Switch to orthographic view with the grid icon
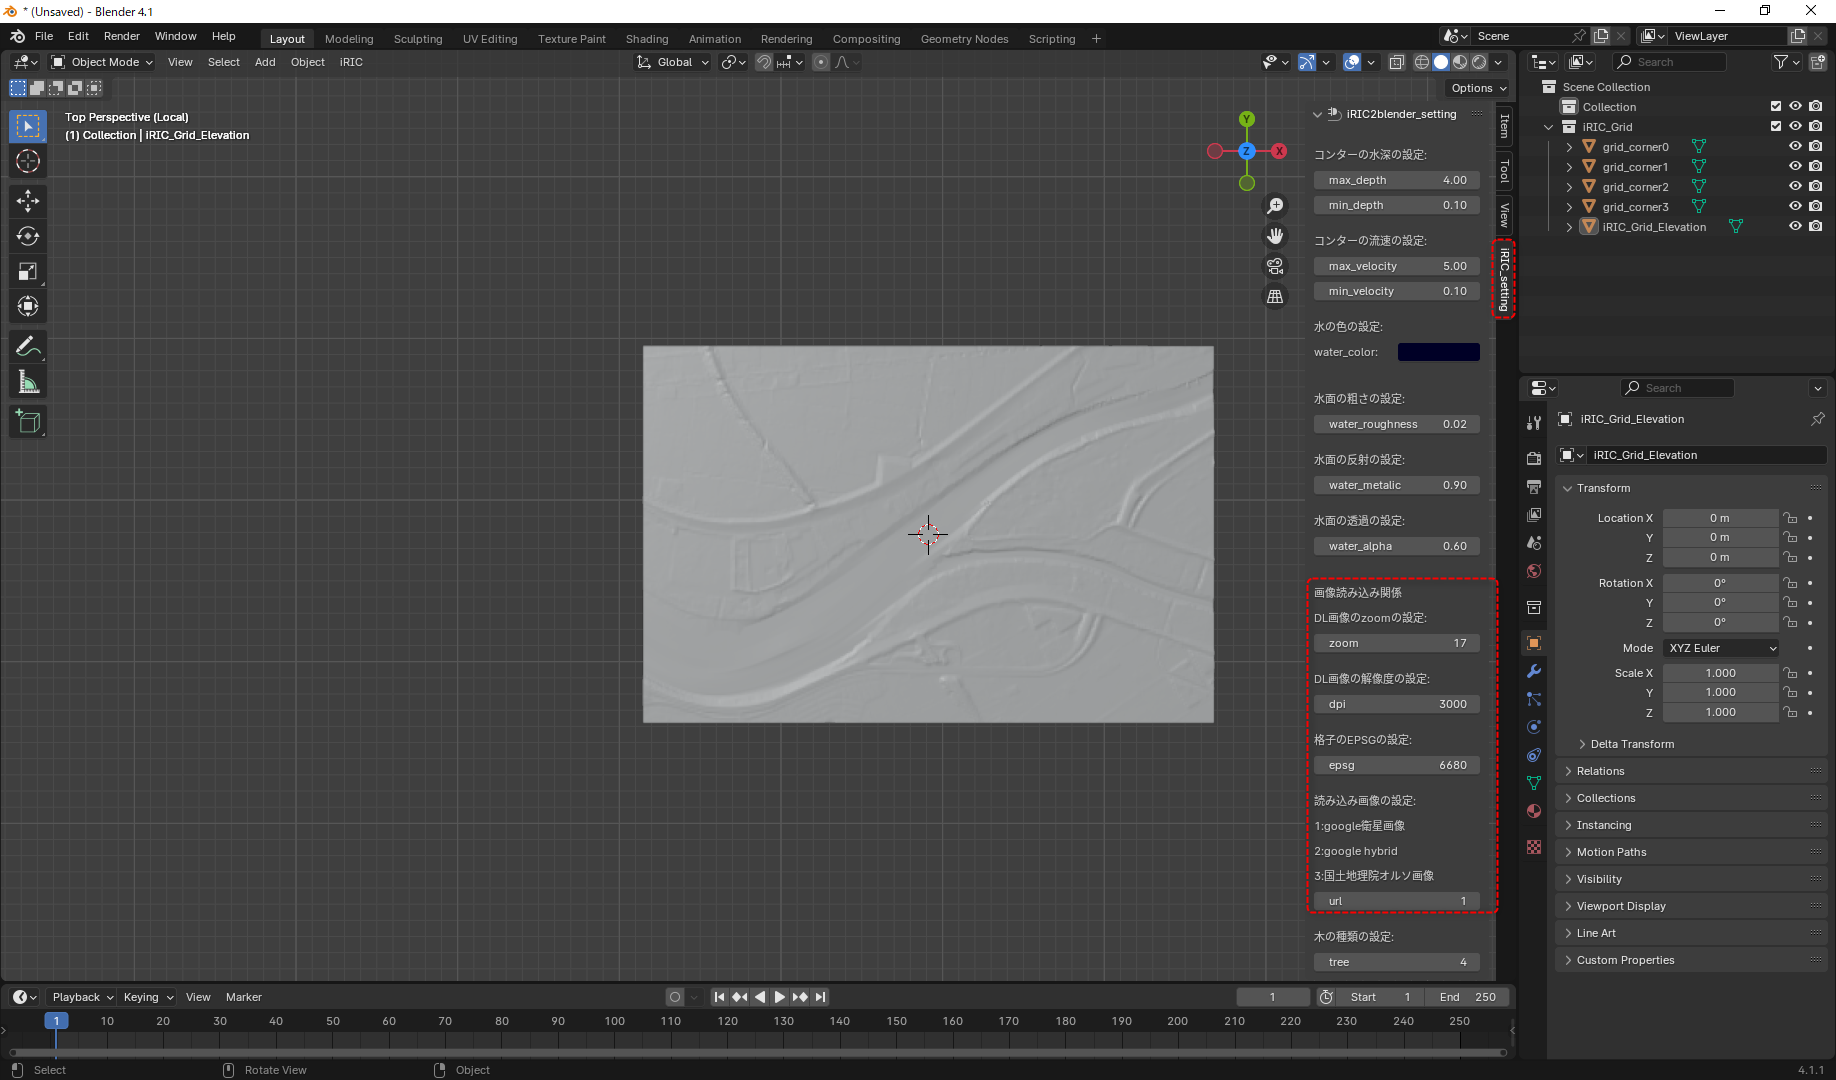Screen dimensions: 1836x1080 pyautogui.click(x=1275, y=297)
